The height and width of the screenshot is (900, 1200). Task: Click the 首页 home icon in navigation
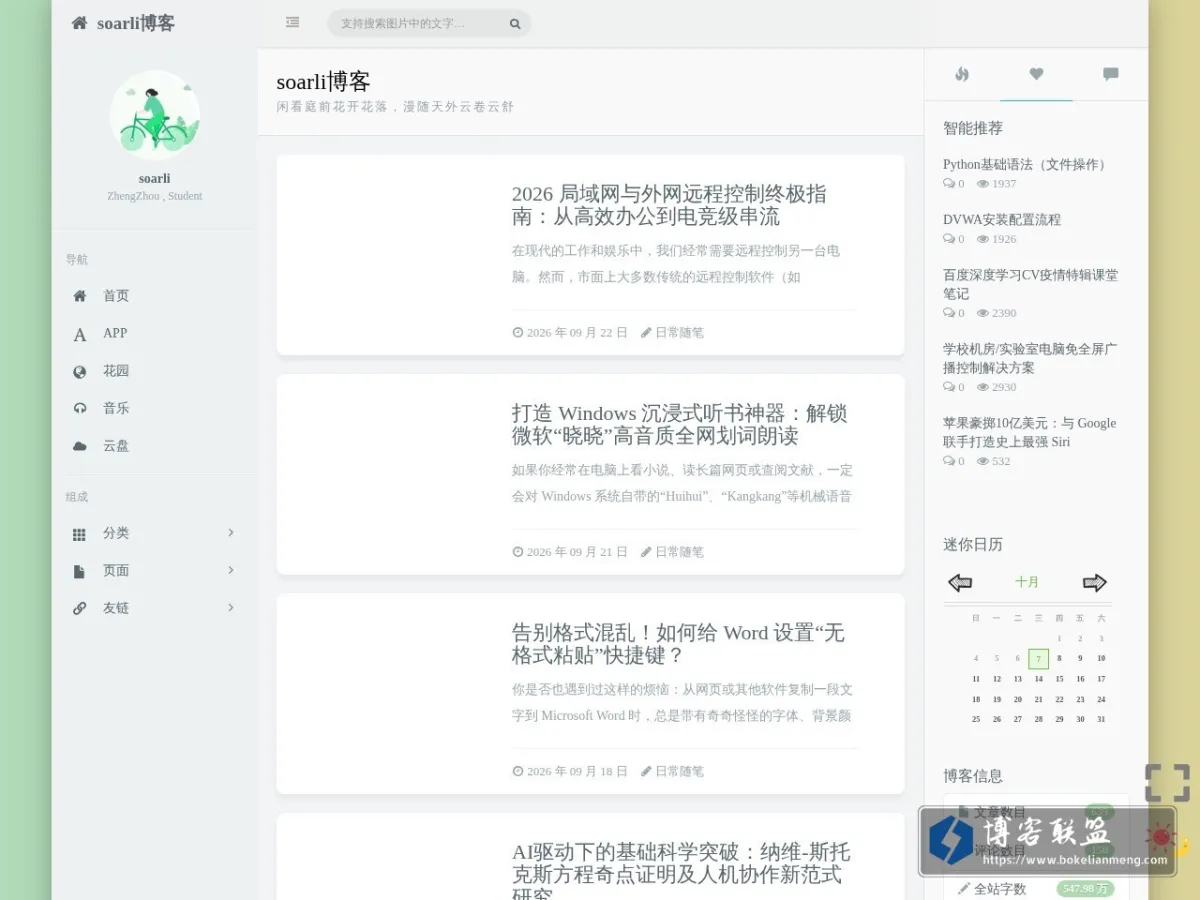click(x=80, y=296)
